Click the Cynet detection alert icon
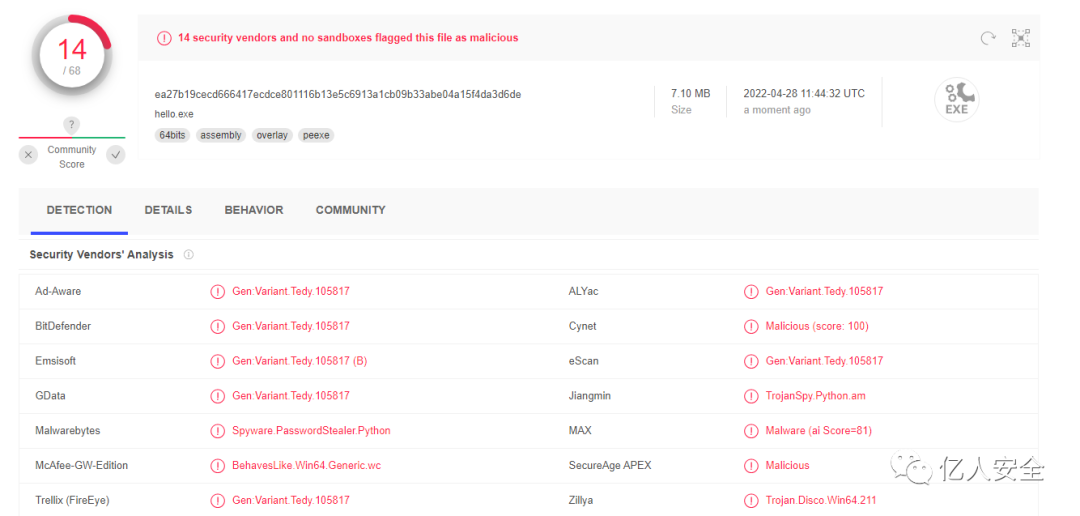The image size is (1080, 516). [x=751, y=327]
